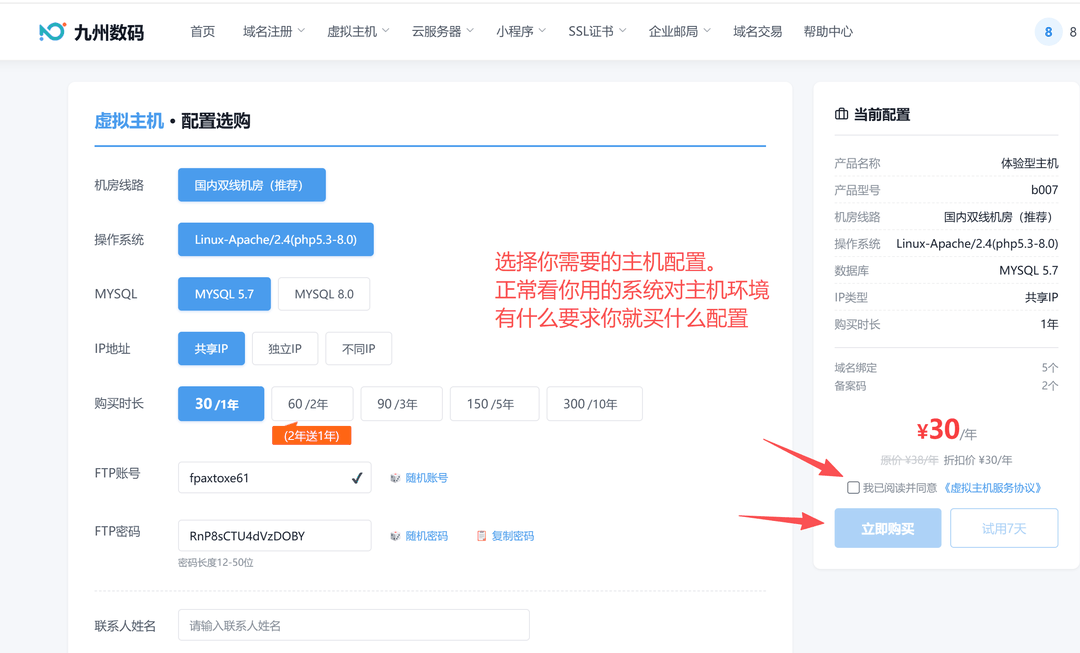Select the 150/5年 purchase duration
Image resolution: width=1080 pixels, height=653 pixels.
(495, 404)
